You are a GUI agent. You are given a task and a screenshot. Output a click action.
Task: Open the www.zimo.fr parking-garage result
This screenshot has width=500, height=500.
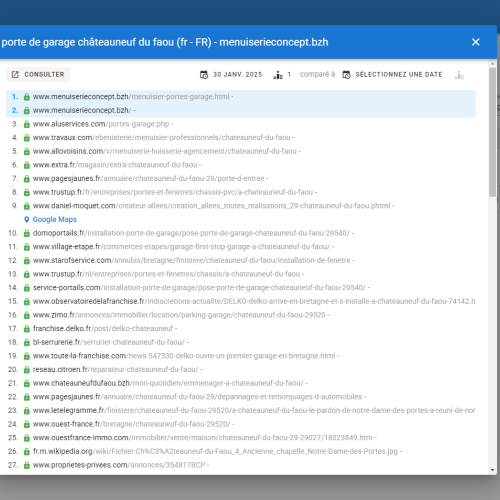(x=179, y=315)
